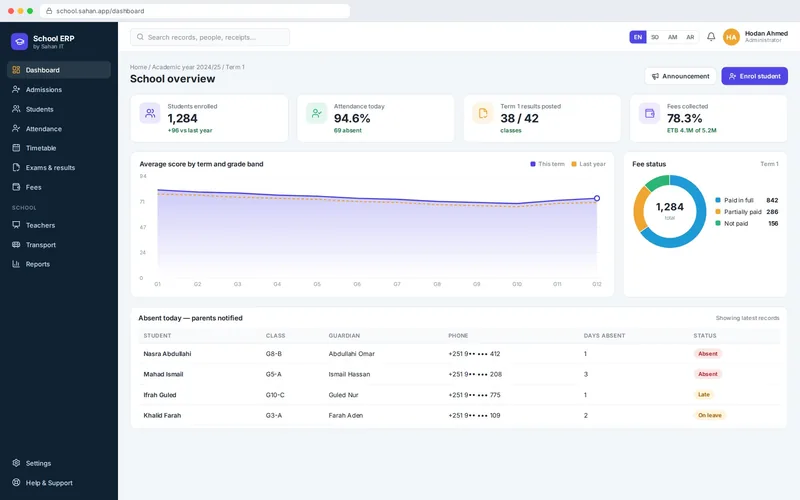The image size is (800, 500).
Task: Open the Admissions section
Action: click(59, 89)
